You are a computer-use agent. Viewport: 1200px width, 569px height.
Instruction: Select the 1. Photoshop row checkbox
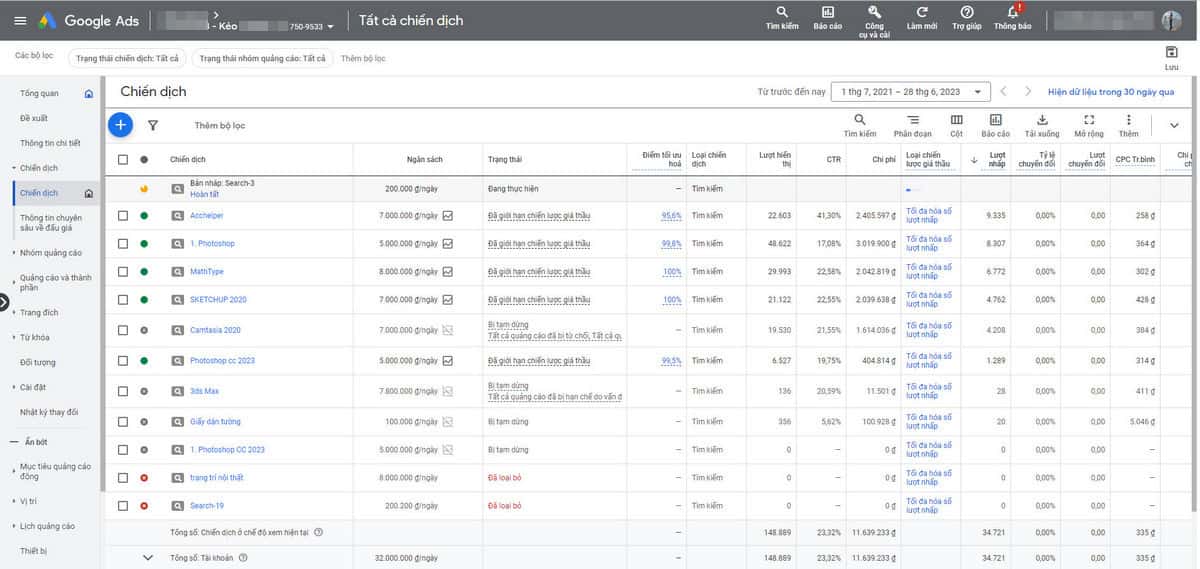tap(123, 243)
